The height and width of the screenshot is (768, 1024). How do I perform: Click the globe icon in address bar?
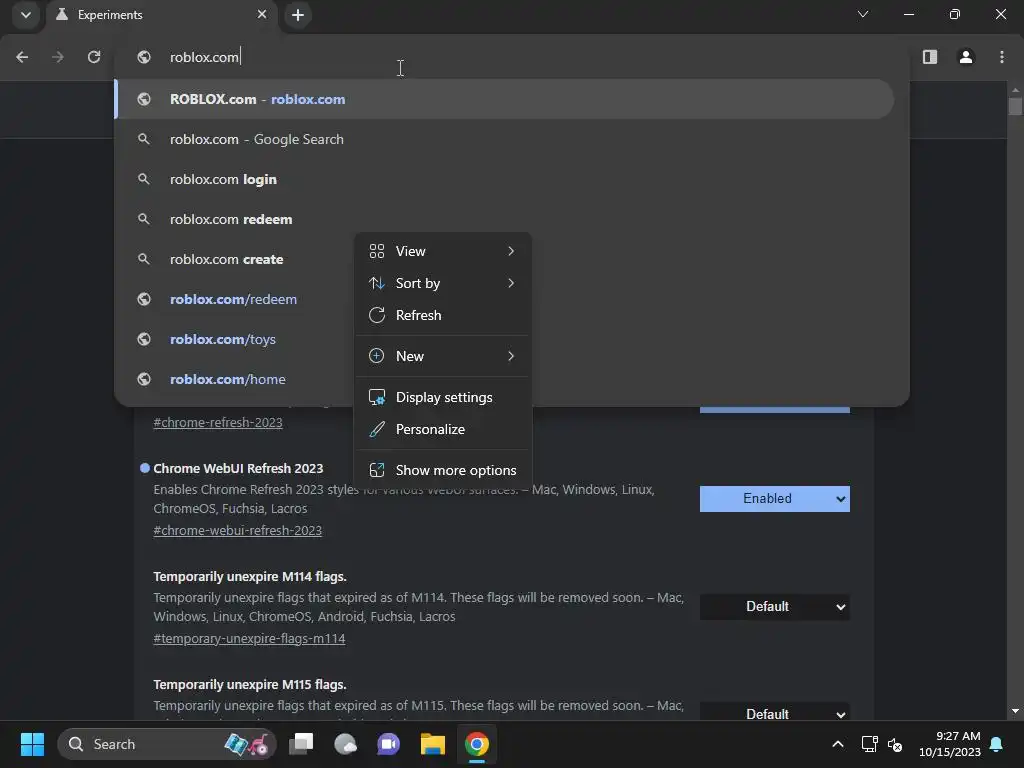[x=144, y=57]
